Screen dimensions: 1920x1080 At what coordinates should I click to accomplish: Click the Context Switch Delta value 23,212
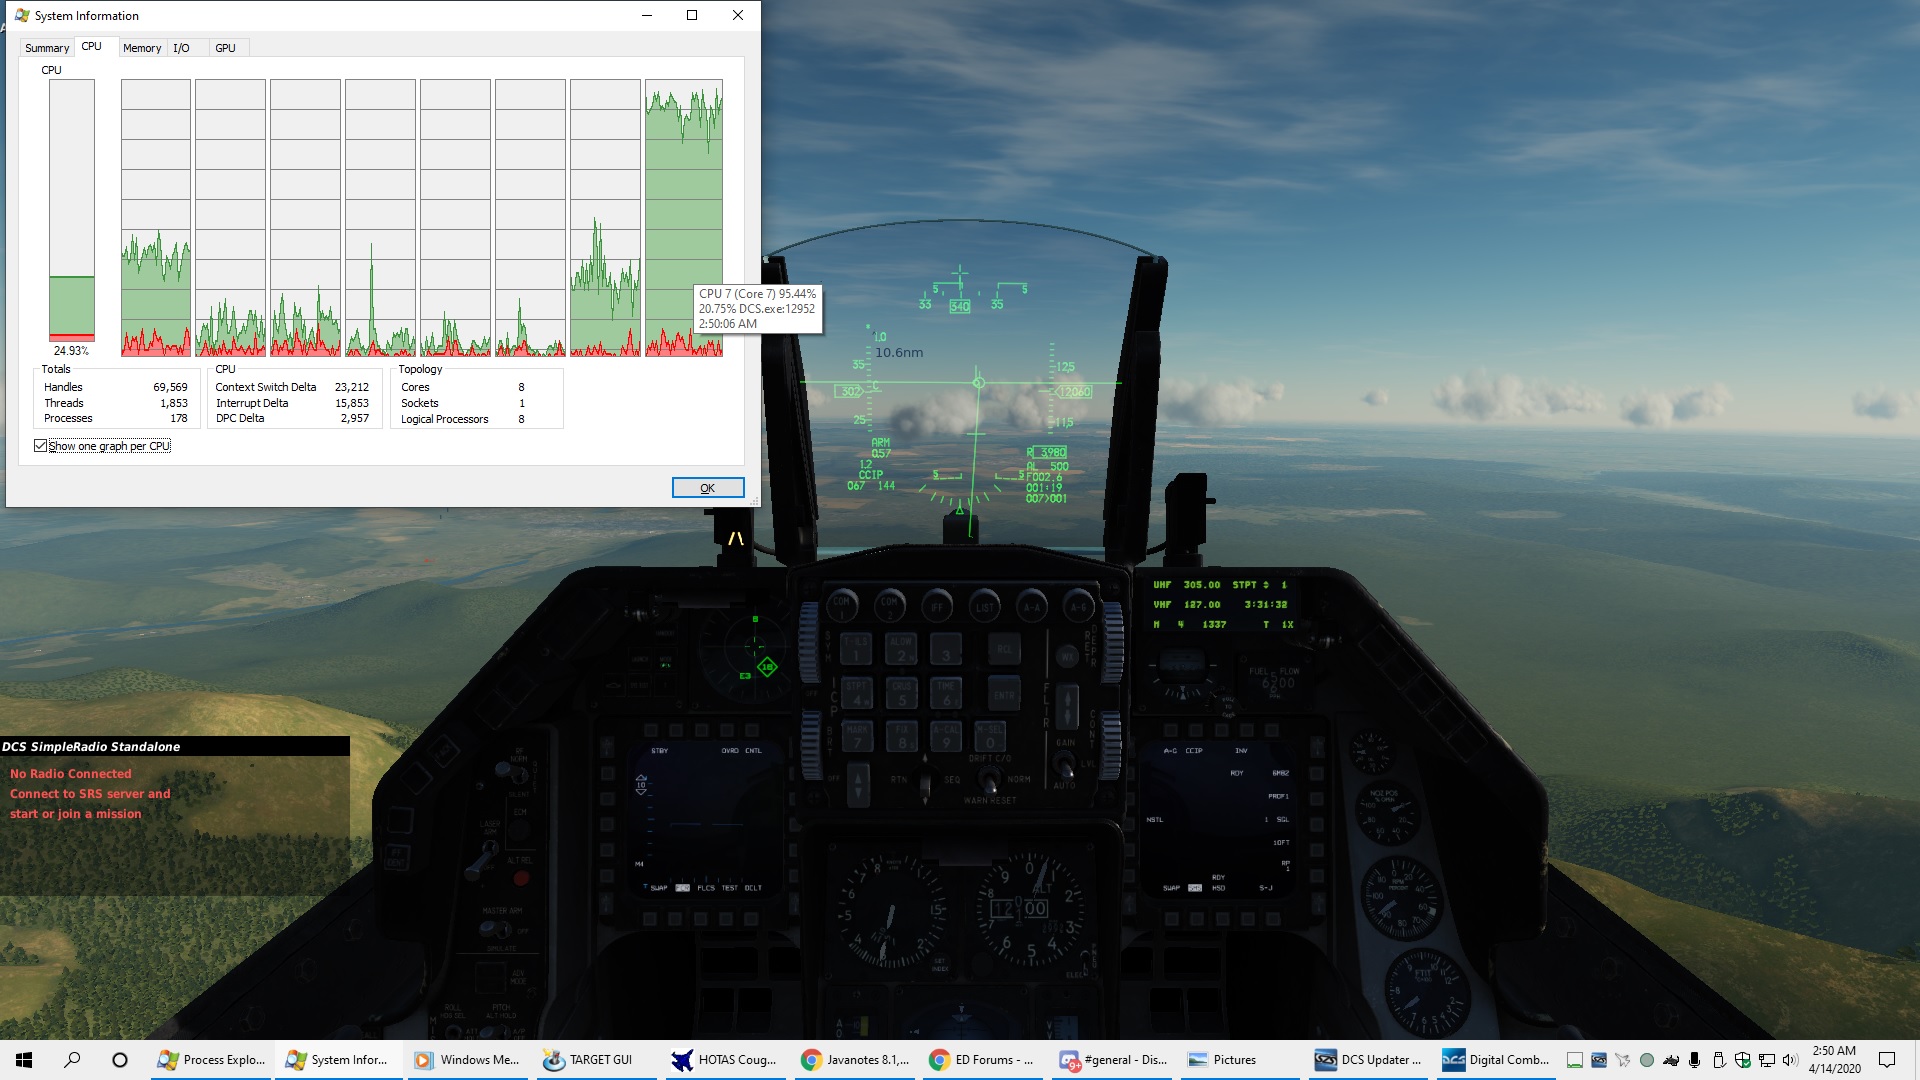tap(352, 387)
